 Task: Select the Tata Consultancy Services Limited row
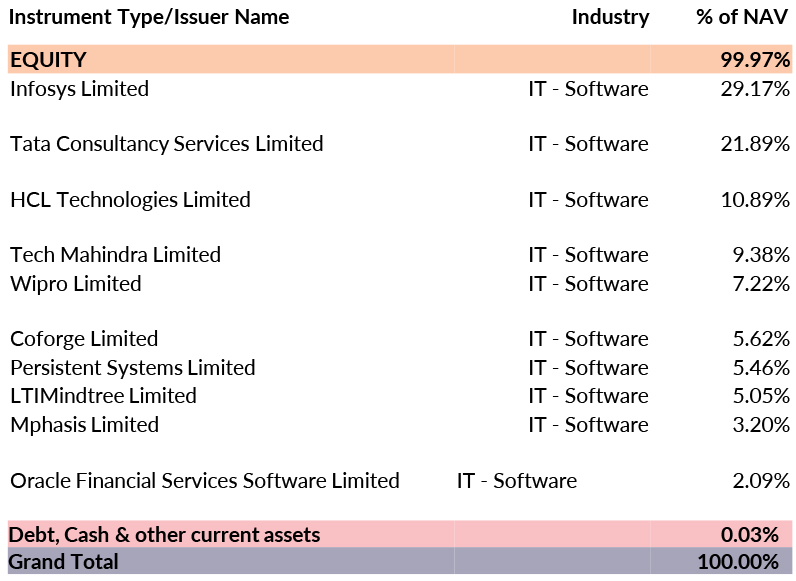(166, 144)
